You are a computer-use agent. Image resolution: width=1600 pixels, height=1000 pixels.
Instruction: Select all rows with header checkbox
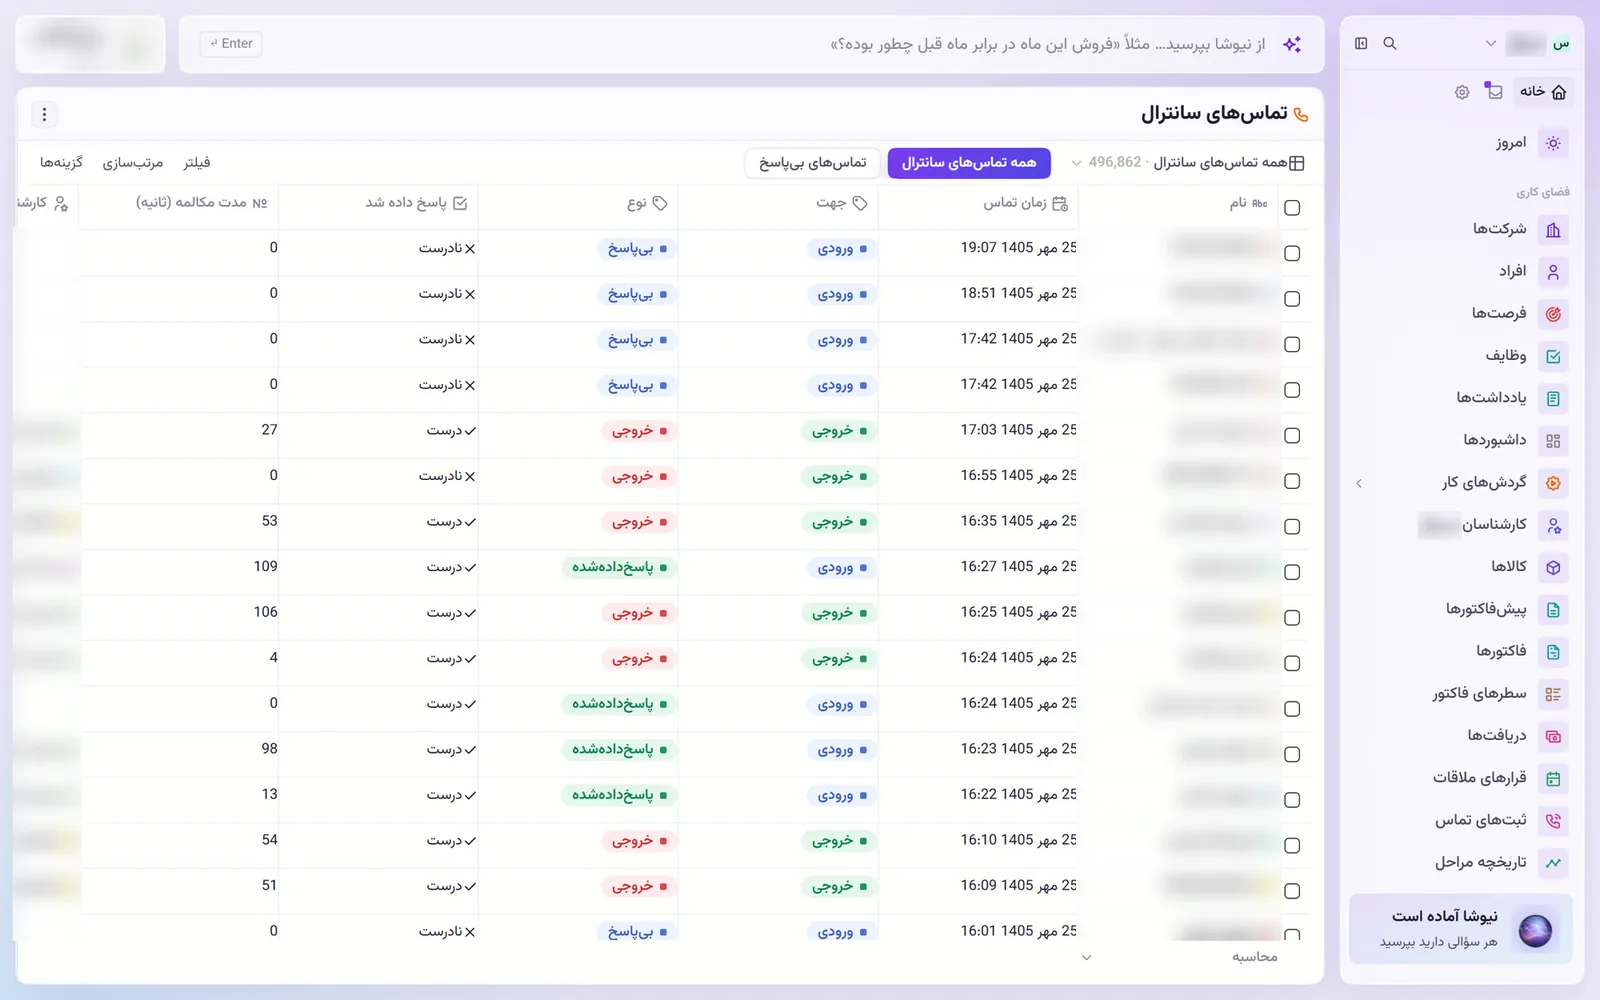pos(1292,208)
